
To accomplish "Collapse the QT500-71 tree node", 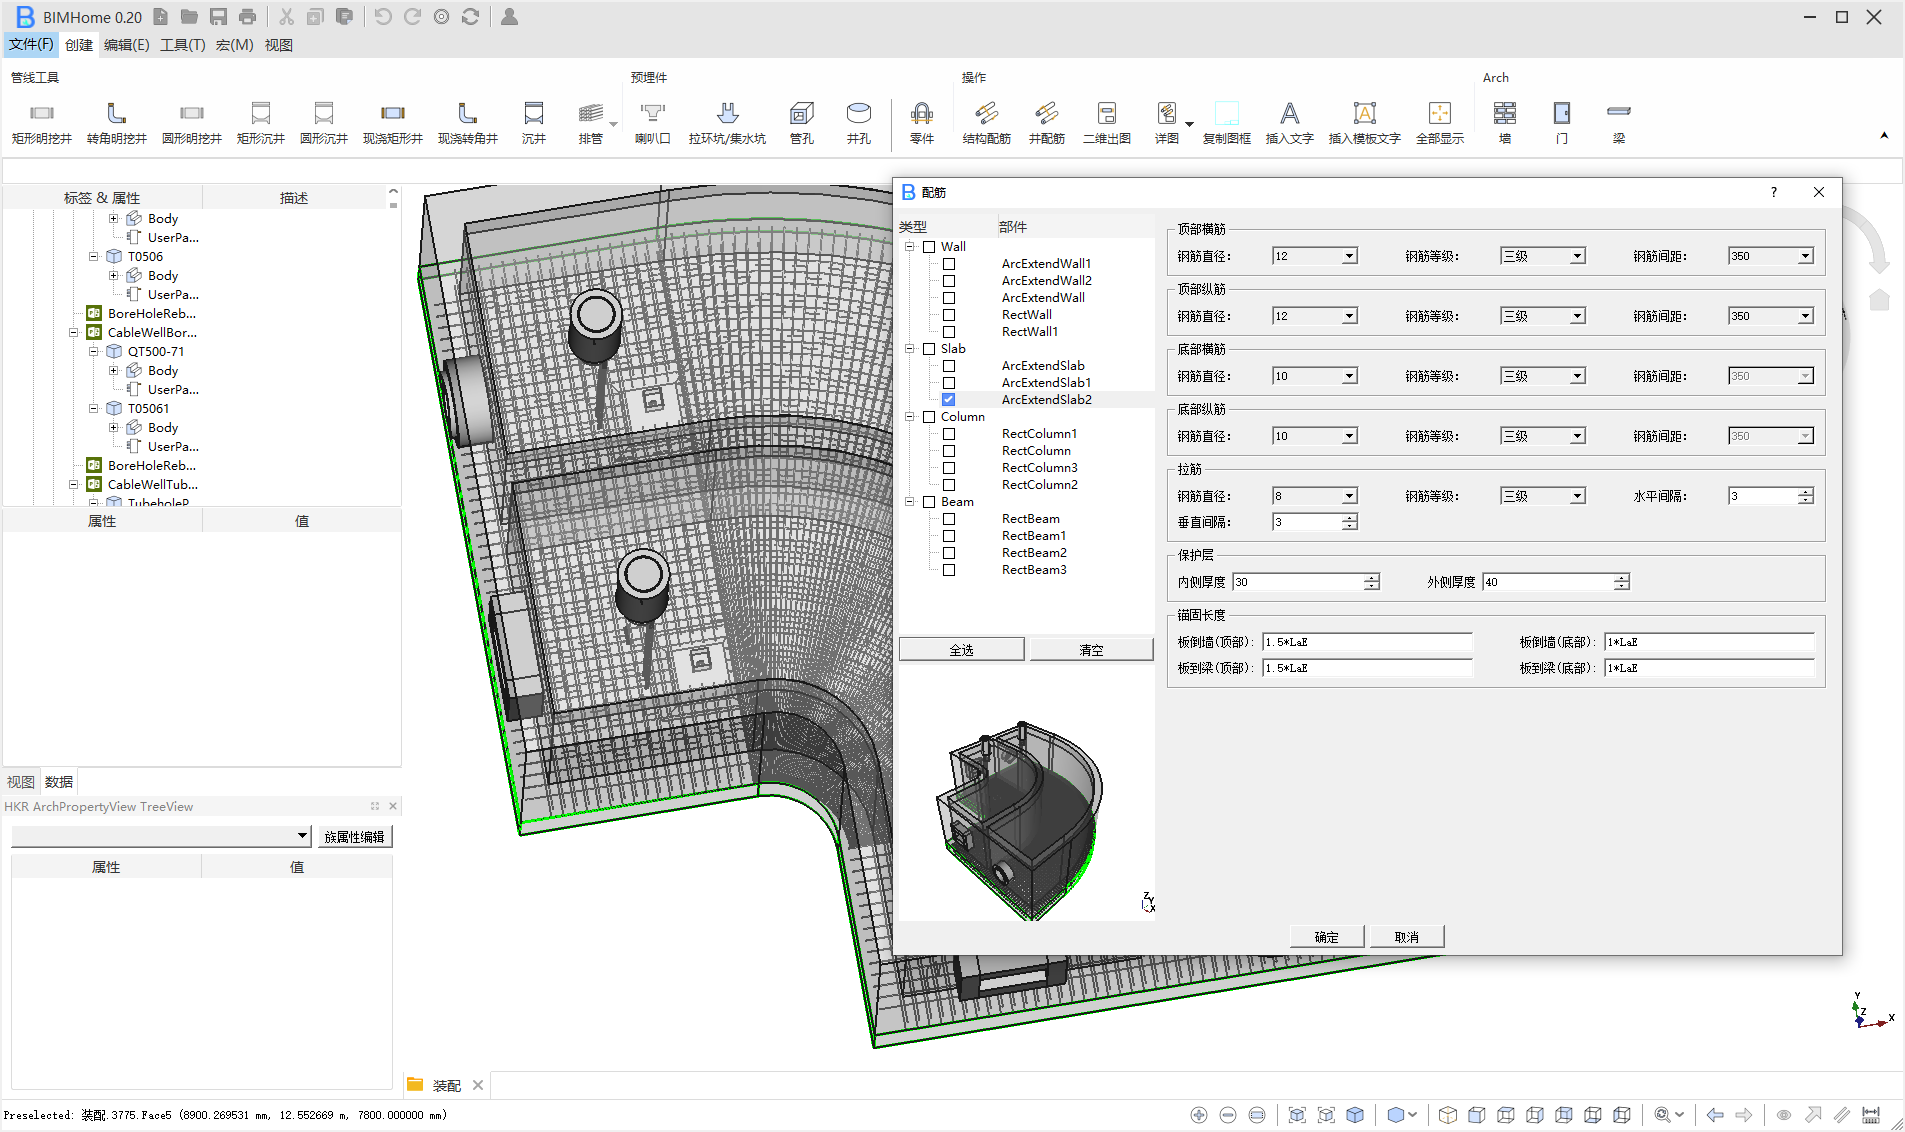I will click(94, 352).
